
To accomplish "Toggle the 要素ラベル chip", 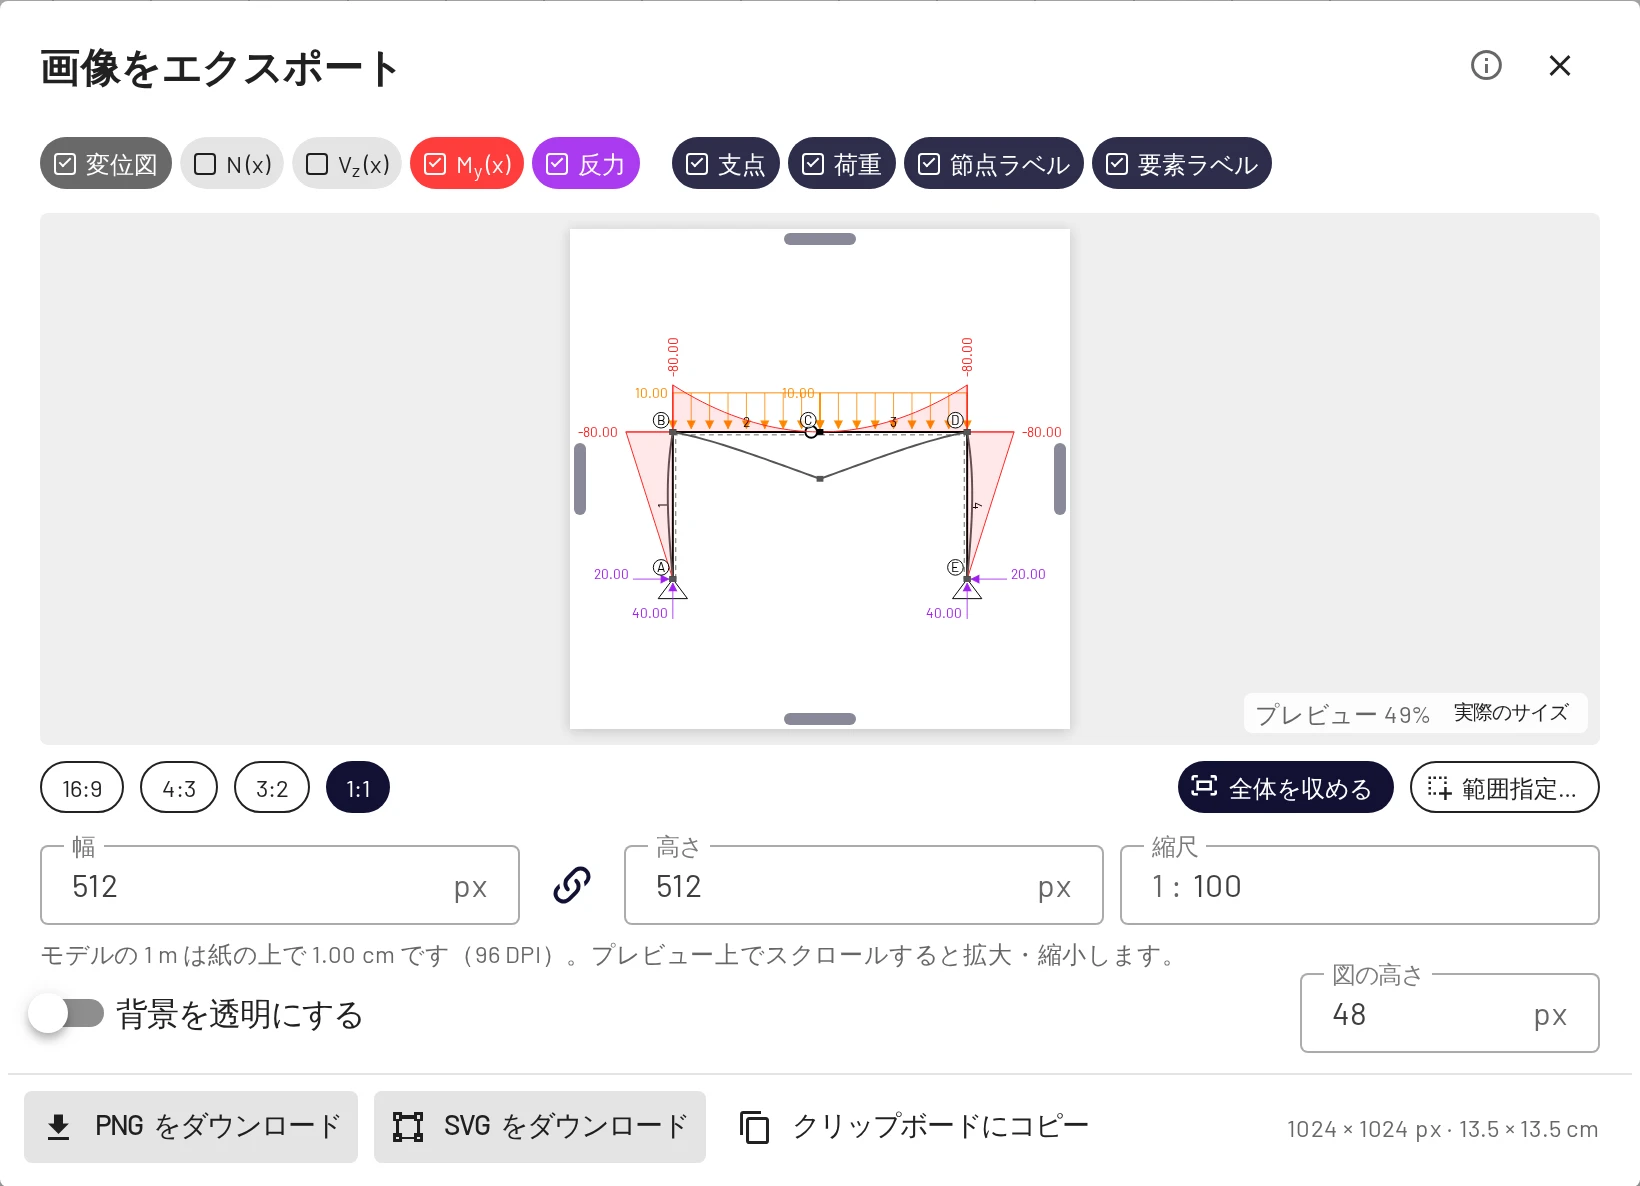I will (1182, 164).
